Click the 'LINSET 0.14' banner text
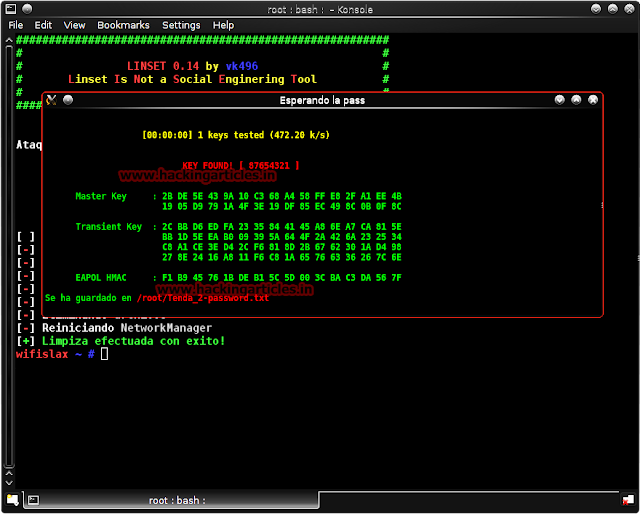640x514 pixels. [163, 66]
